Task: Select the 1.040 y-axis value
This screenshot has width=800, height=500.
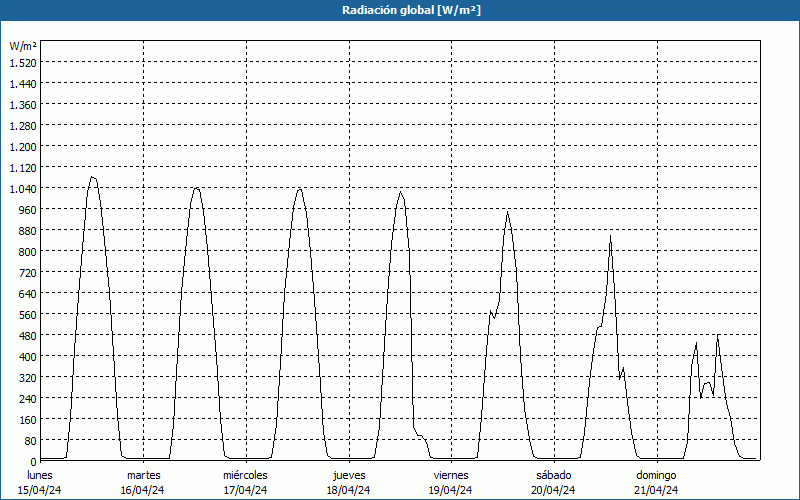Action: pos(23,188)
